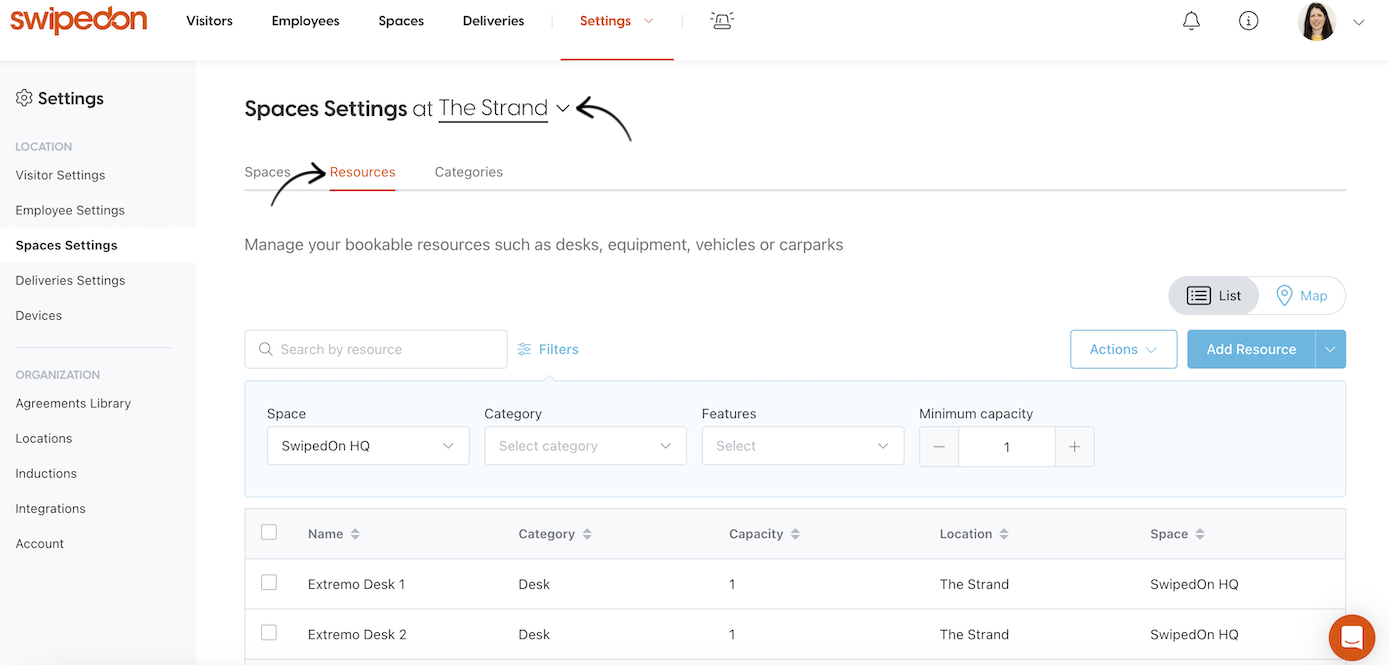The height and width of the screenshot is (665, 1390).
Task: Click the Search by resource field
Action: pyautogui.click(x=376, y=349)
